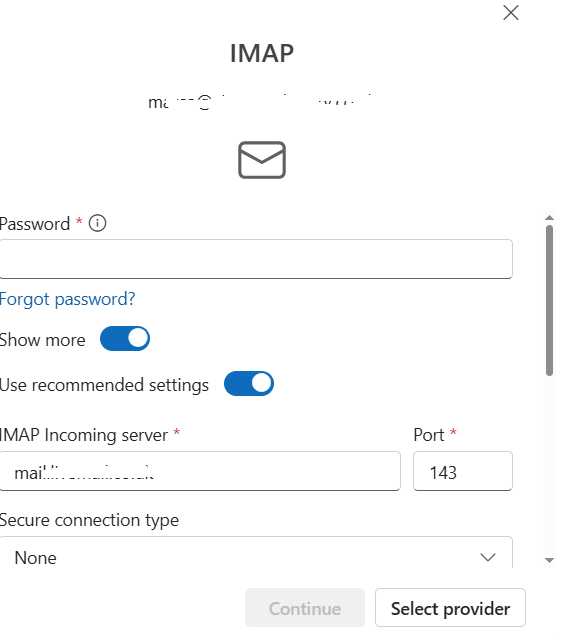
Task: Open the Forgot password link
Action: tap(67, 299)
